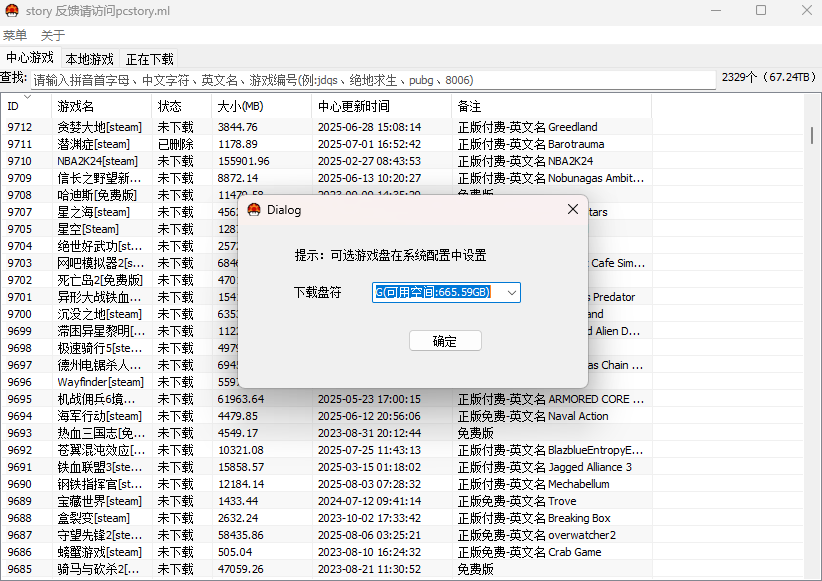Click update time 2025-02-27 08:43:53
The width and height of the screenshot is (822, 581).
tap(369, 161)
